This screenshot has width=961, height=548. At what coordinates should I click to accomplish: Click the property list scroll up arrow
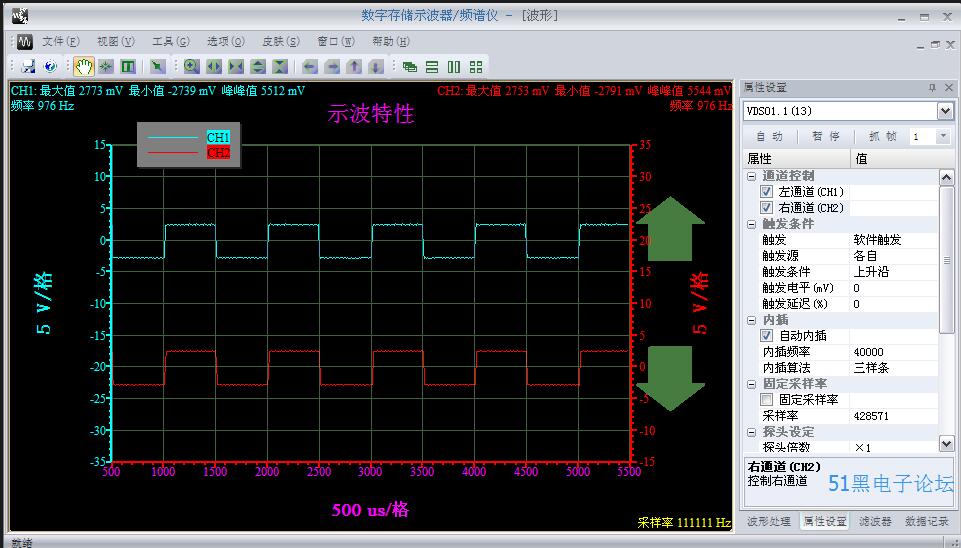[946, 178]
